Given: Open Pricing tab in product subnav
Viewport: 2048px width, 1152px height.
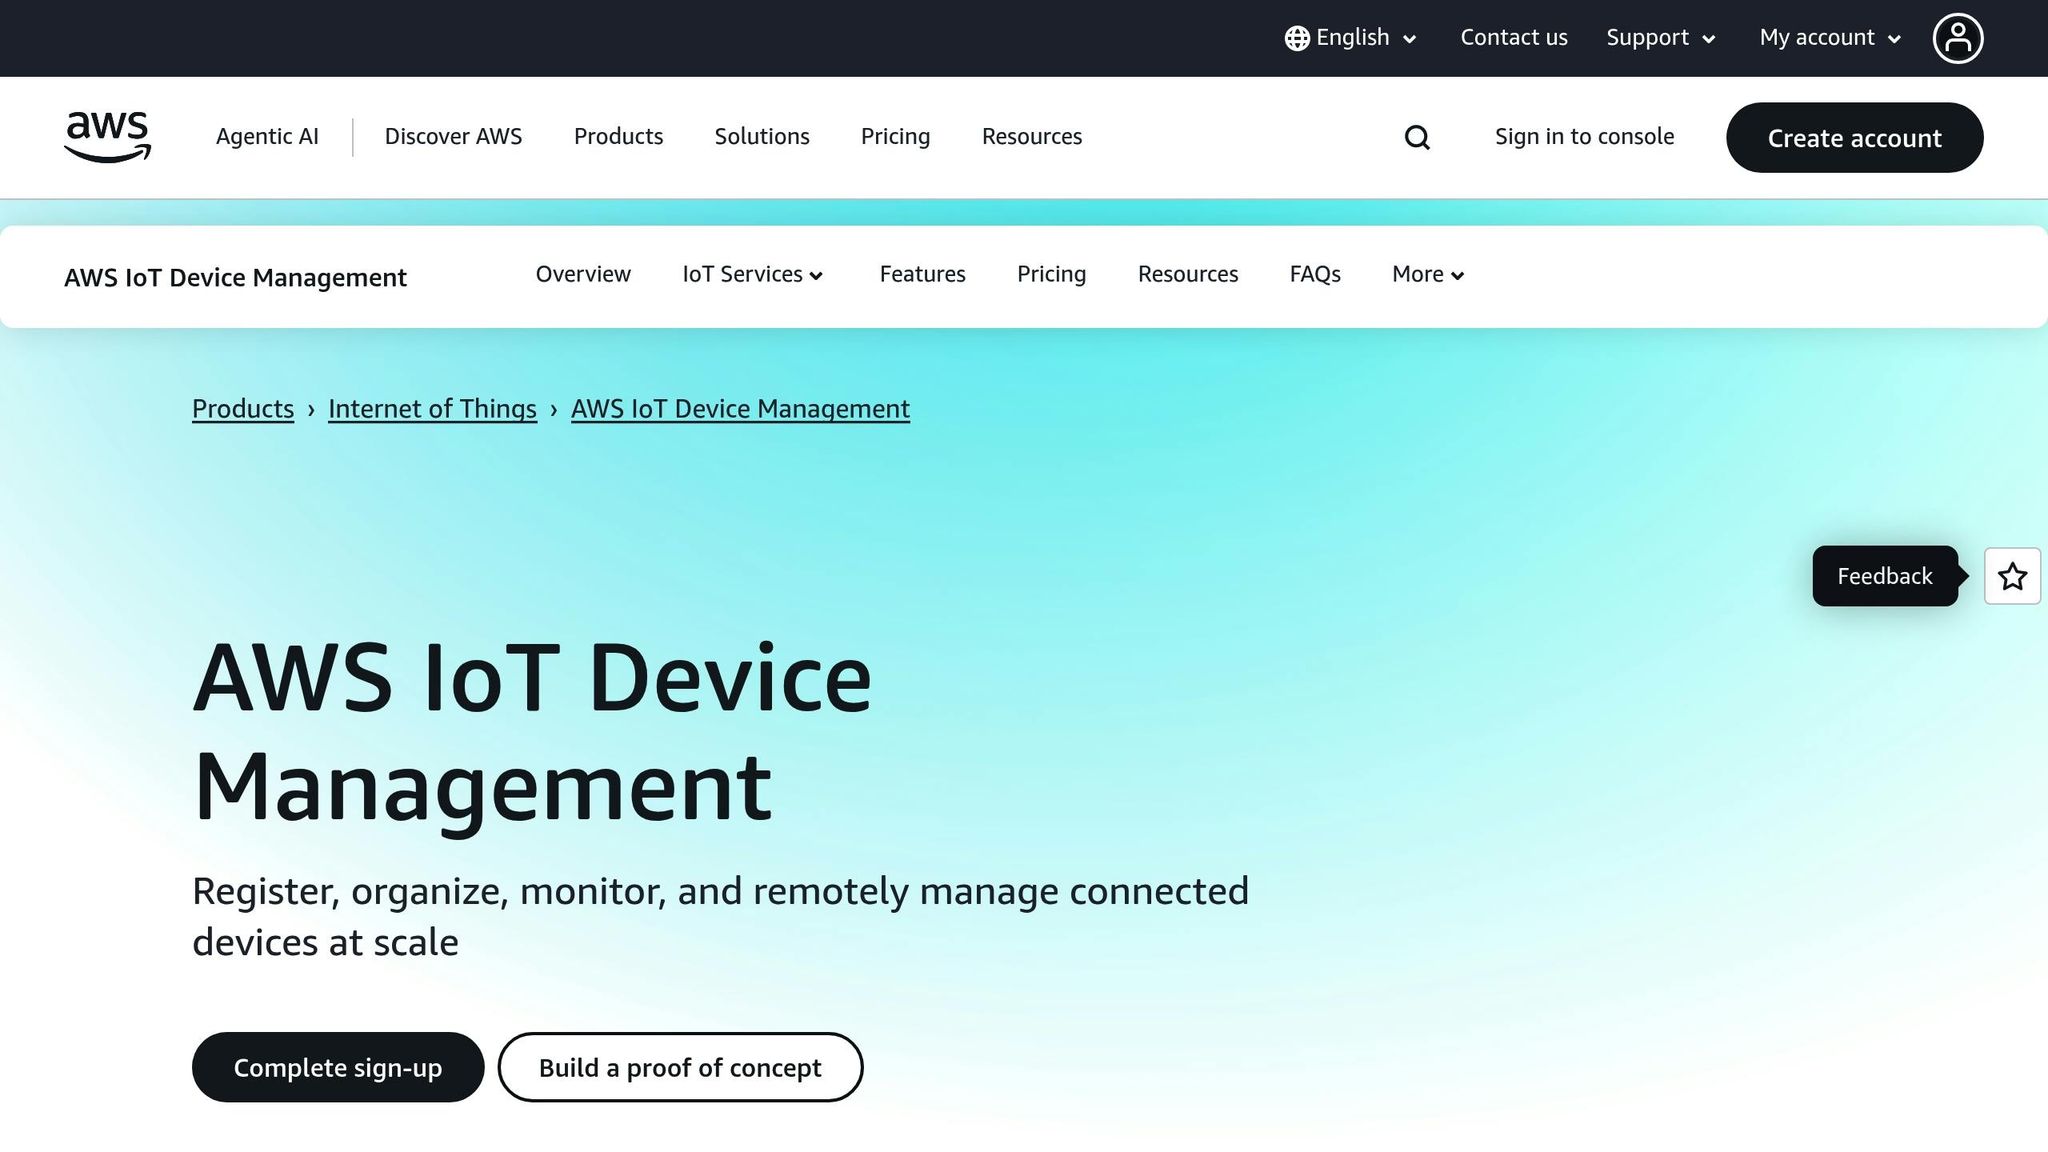Looking at the screenshot, I should point(1051,274).
